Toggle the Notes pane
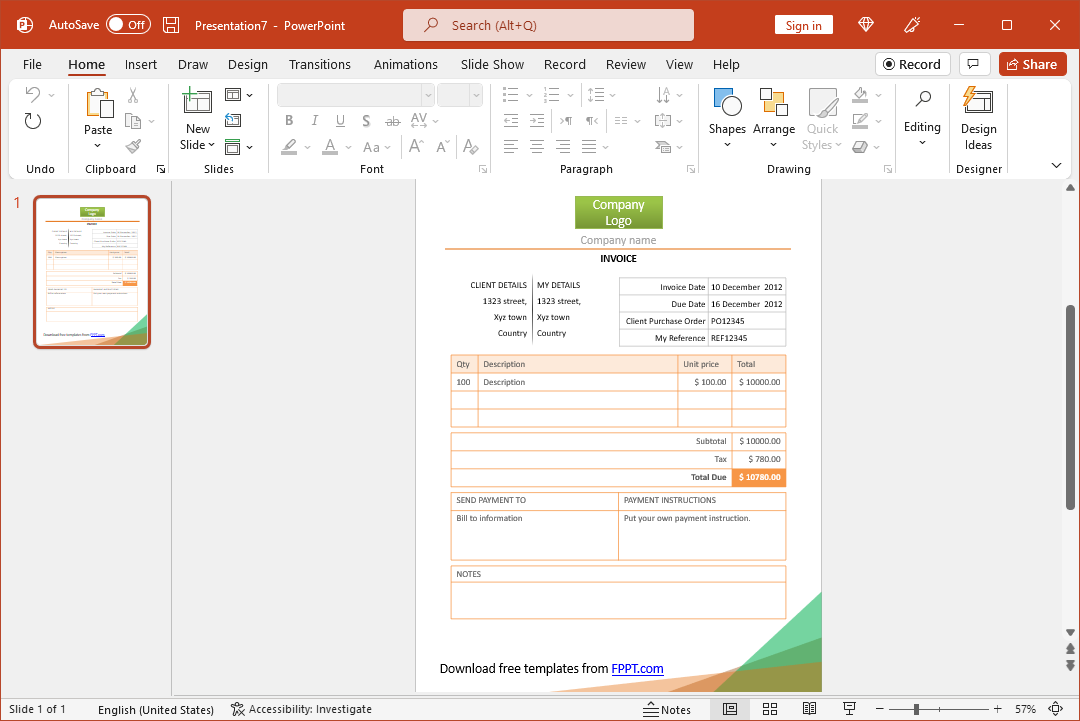Image resolution: width=1080 pixels, height=721 pixels. coord(667,709)
